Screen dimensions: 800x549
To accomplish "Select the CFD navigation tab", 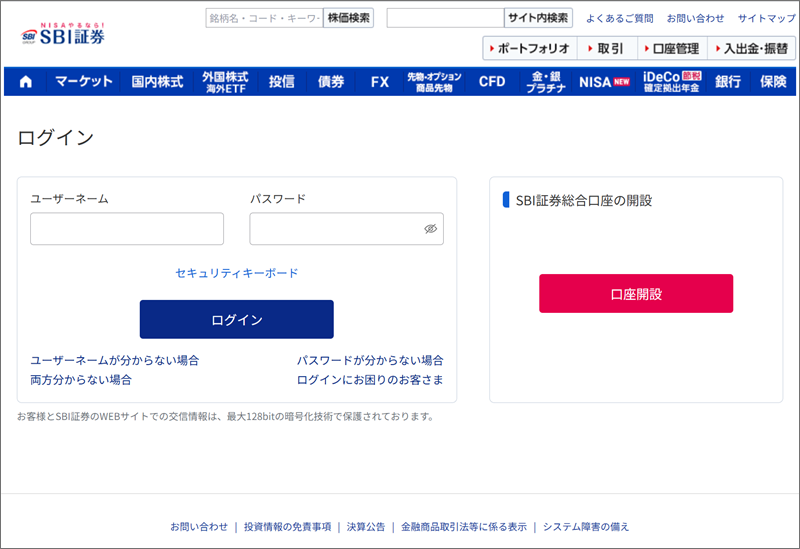I will point(492,82).
